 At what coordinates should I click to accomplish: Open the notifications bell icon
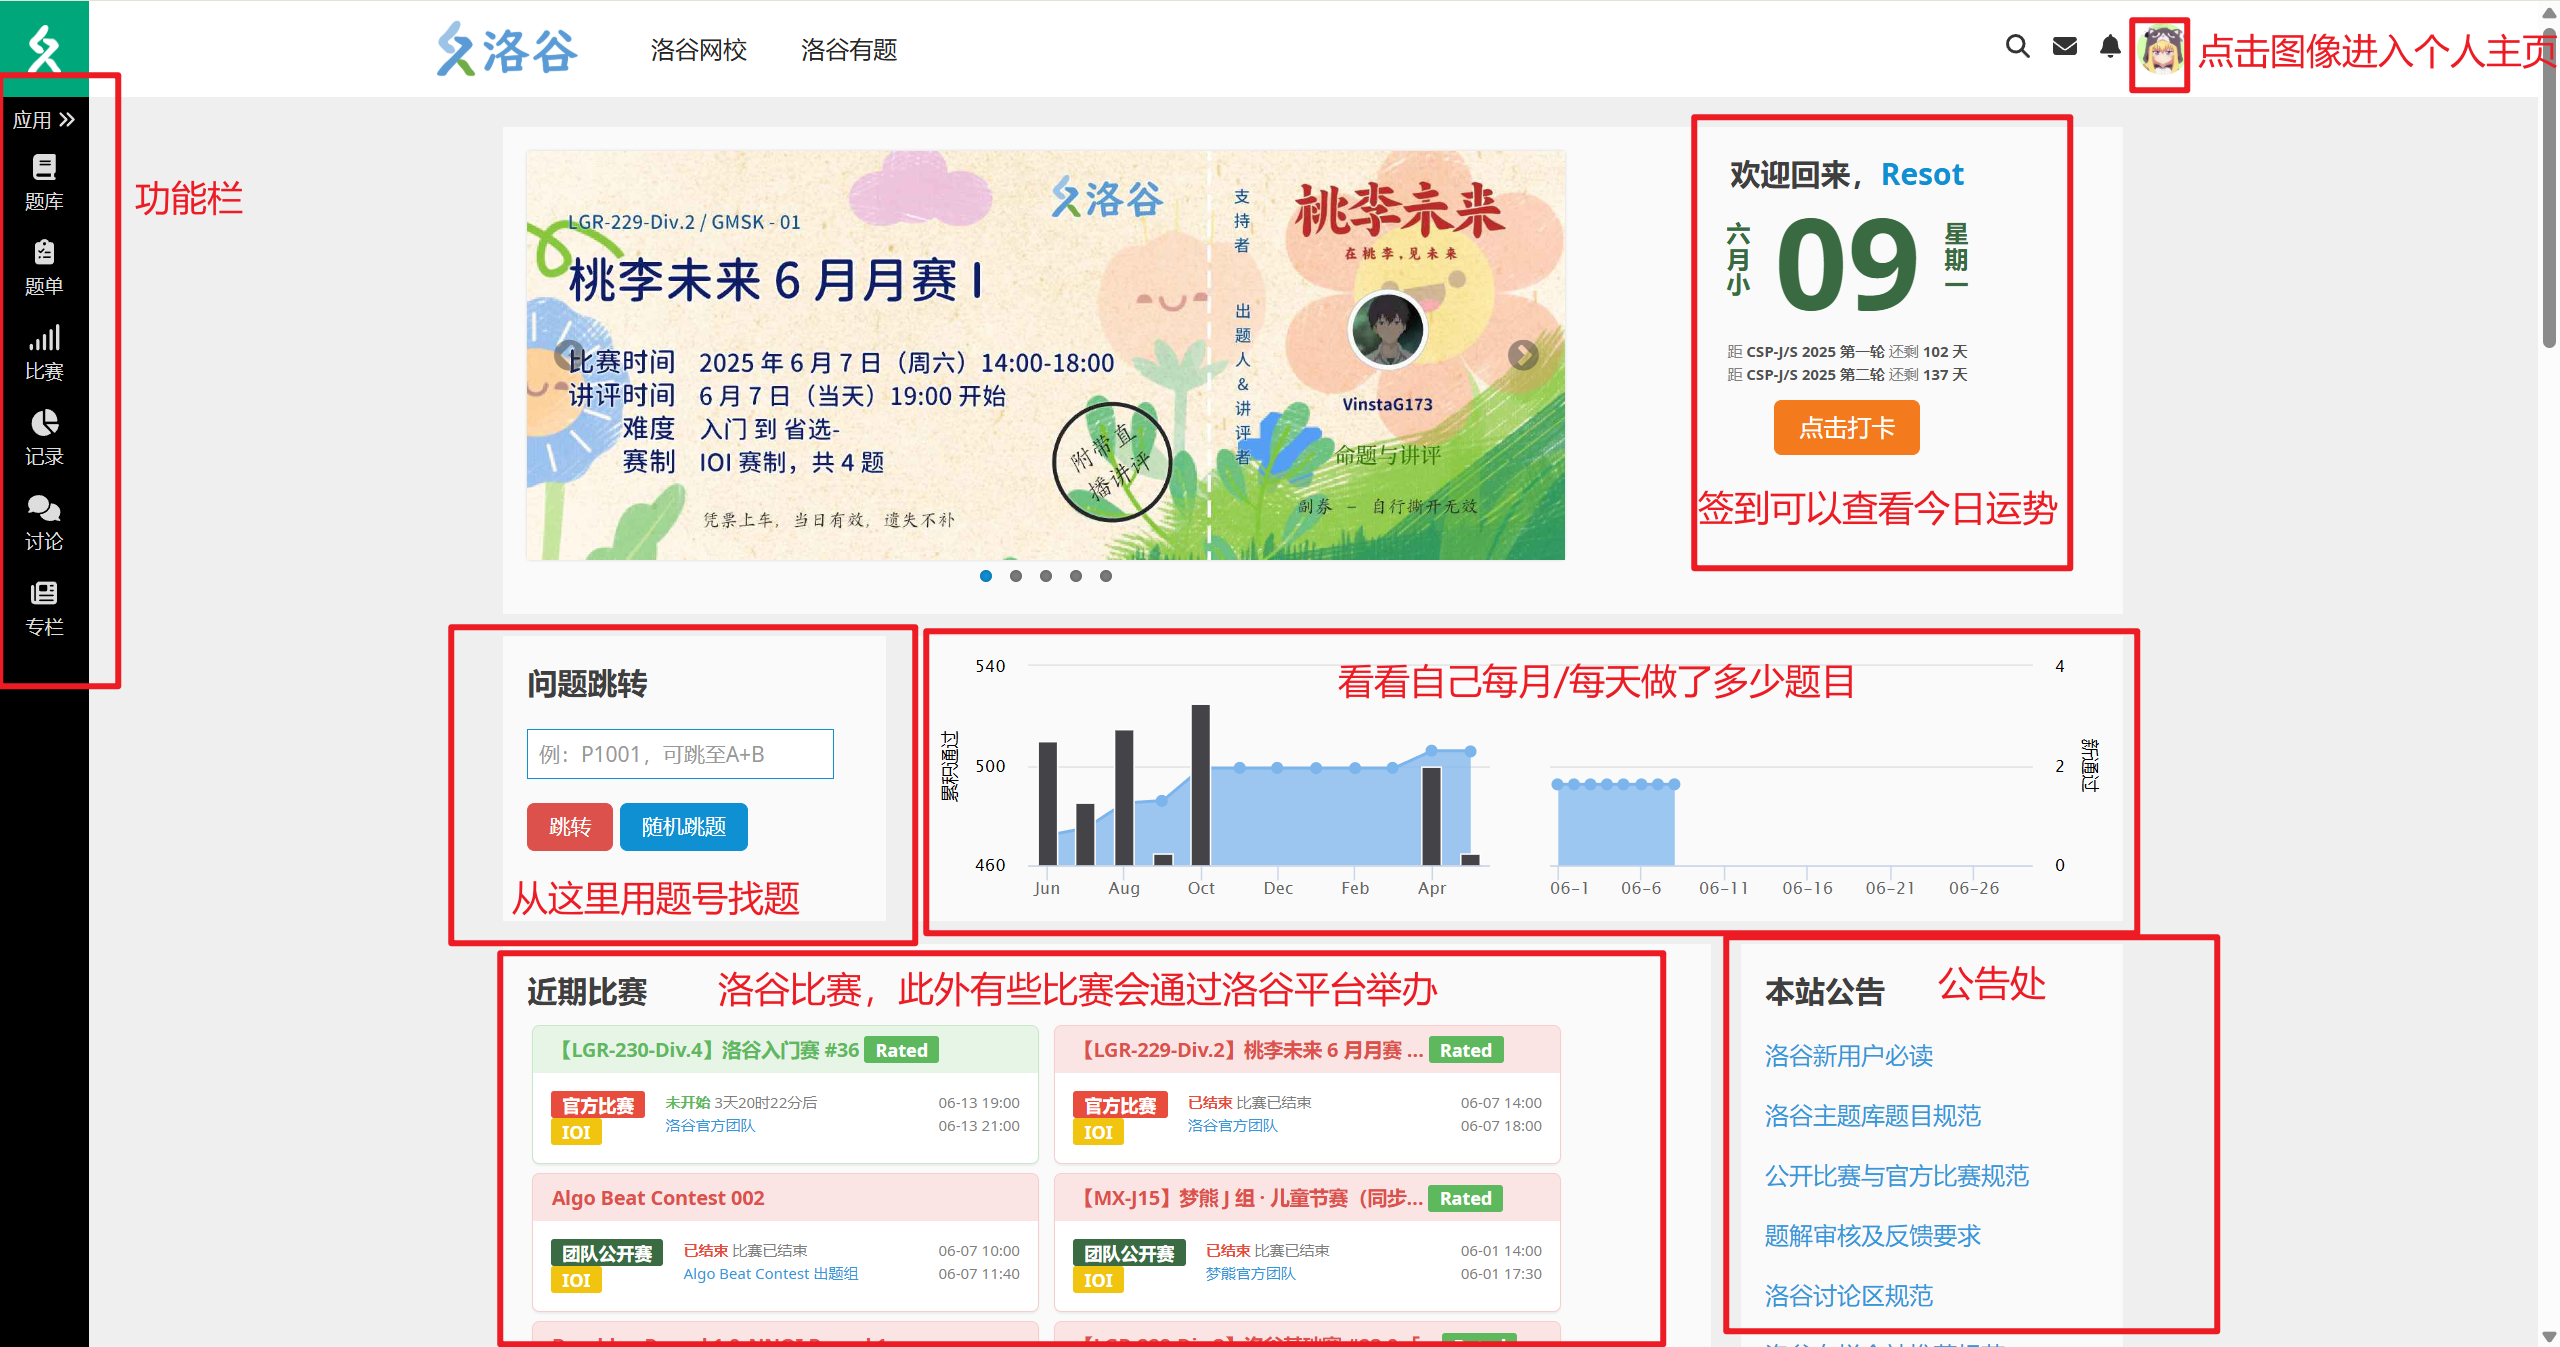tap(2110, 47)
